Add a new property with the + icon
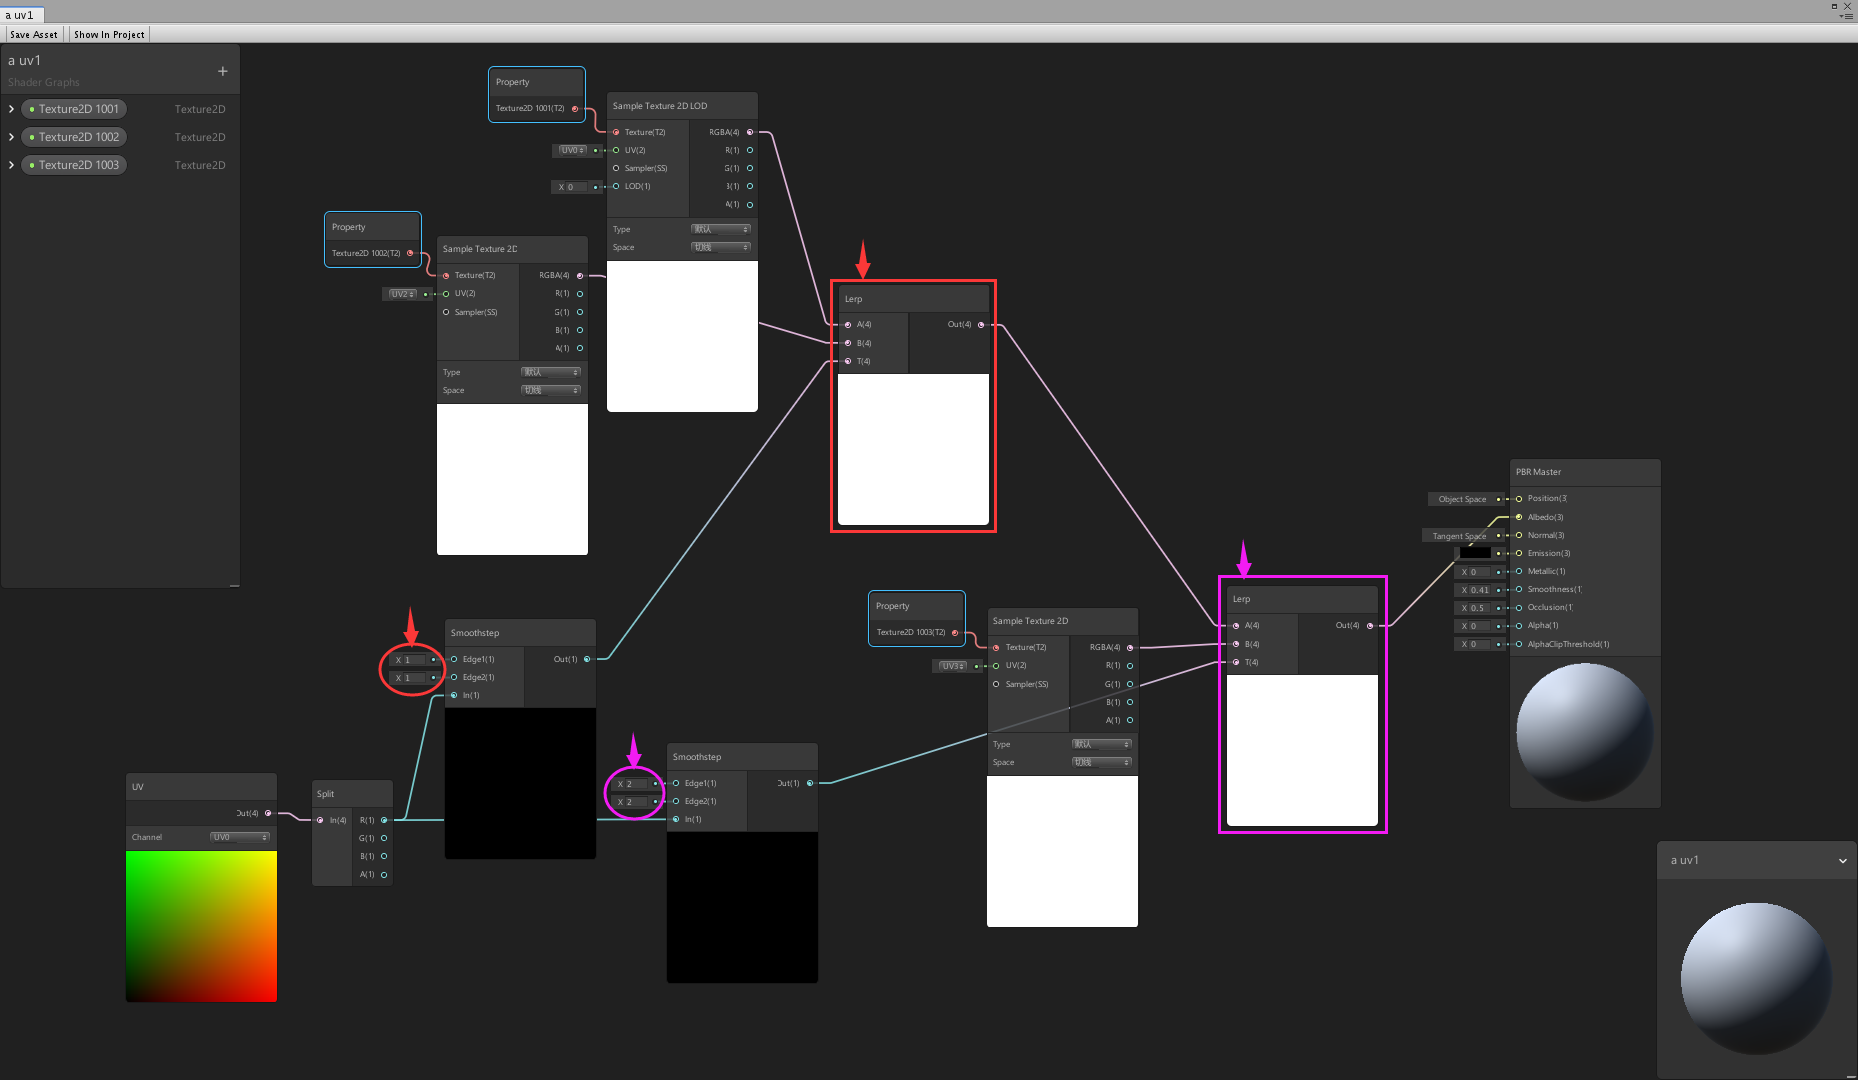This screenshot has width=1858, height=1080. click(x=222, y=71)
